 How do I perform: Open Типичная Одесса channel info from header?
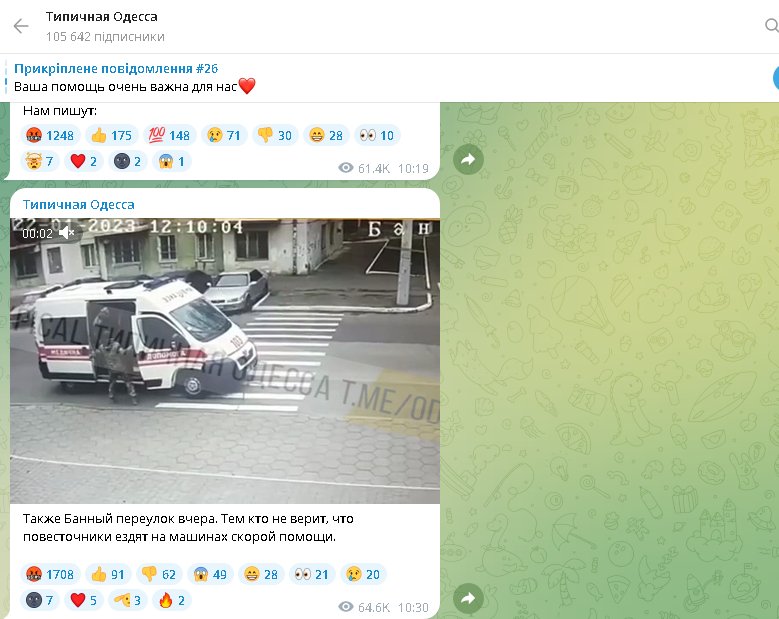click(x=101, y=17)
